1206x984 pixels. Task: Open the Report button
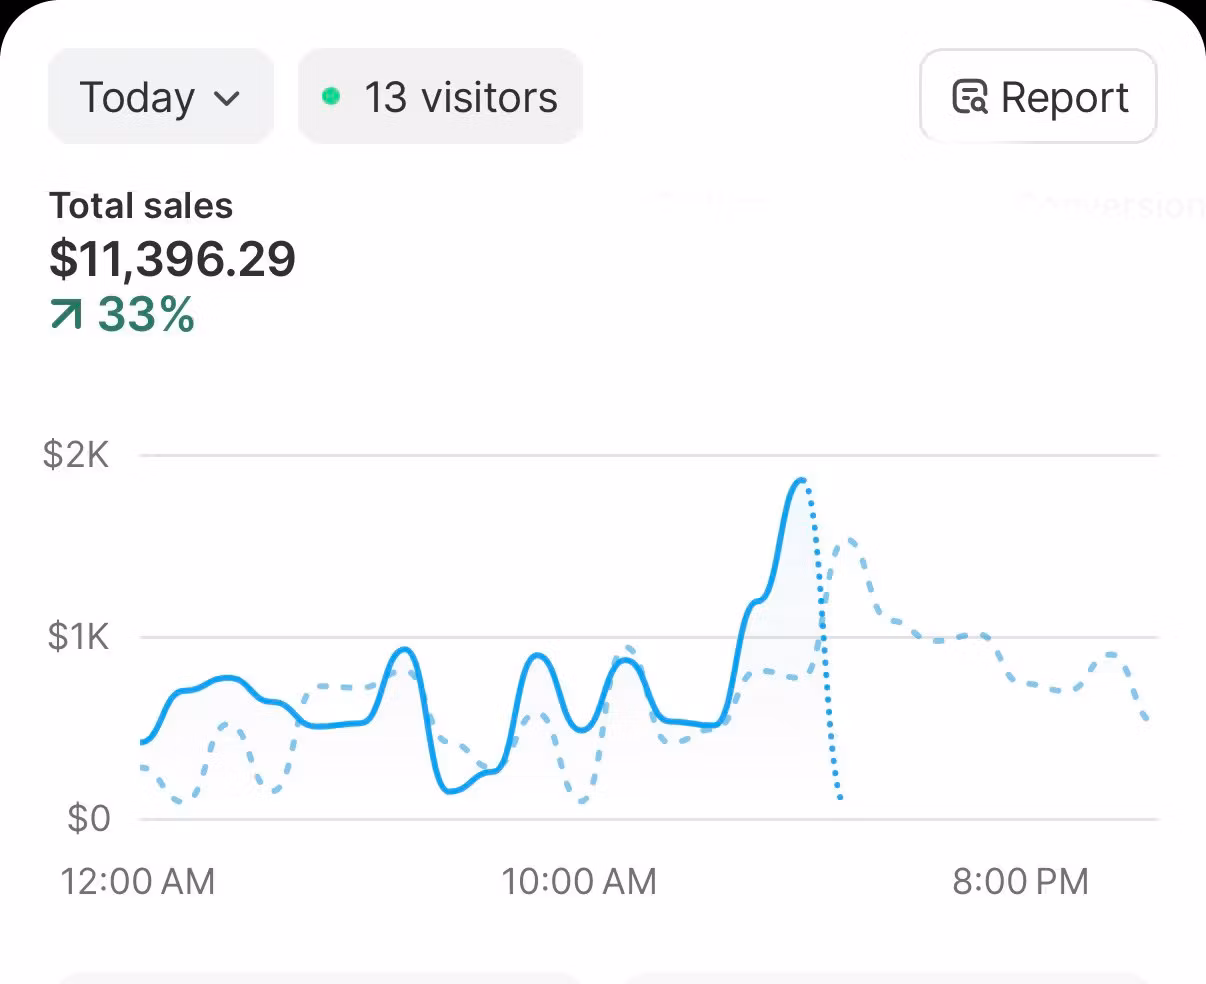[1038, 97]
